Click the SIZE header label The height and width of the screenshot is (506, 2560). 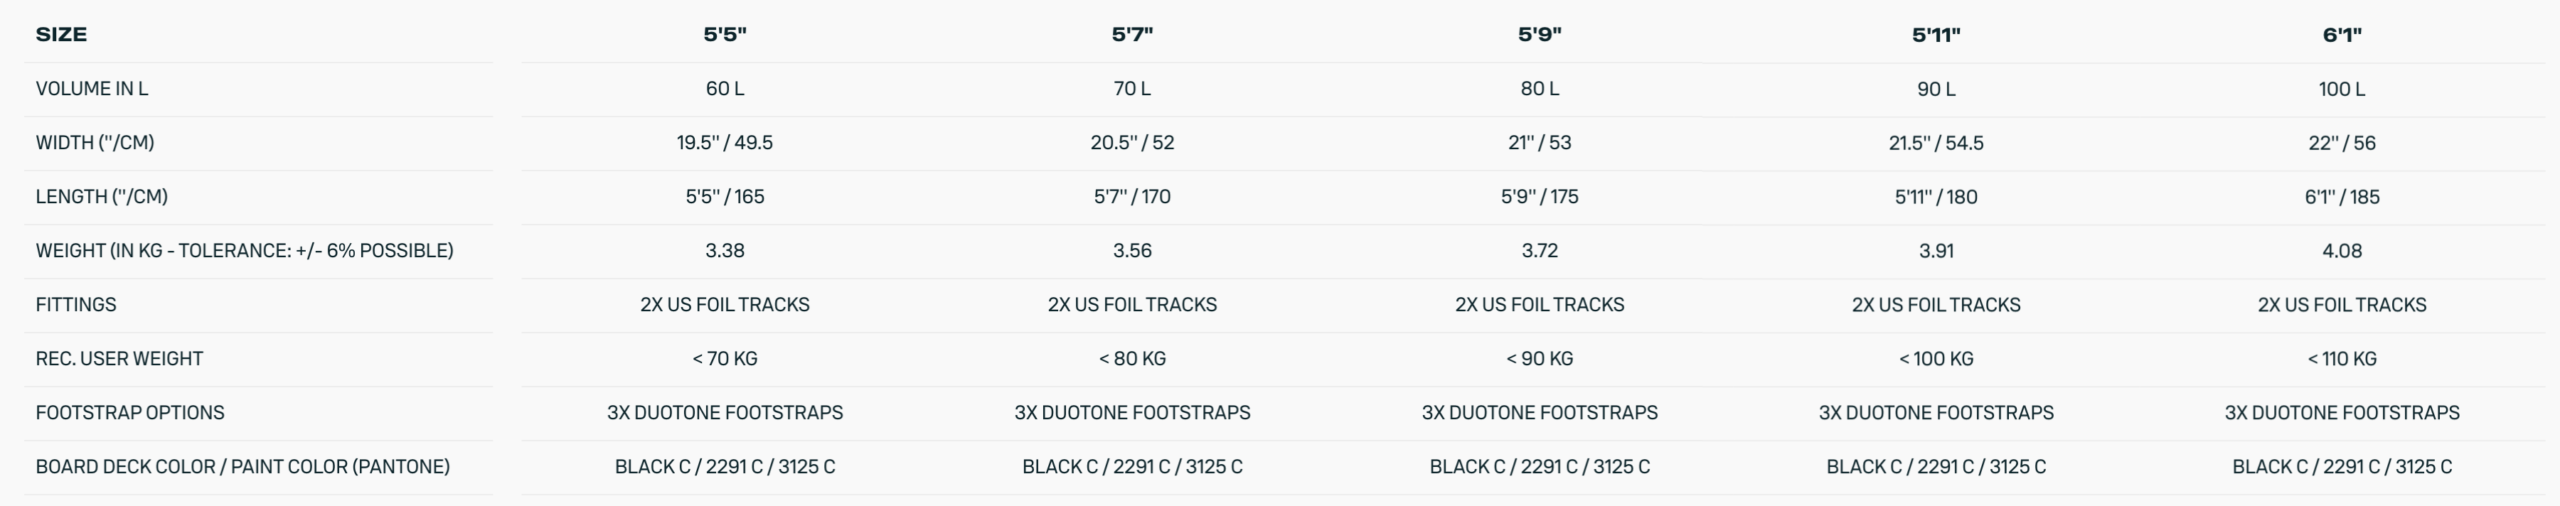coord(61,35)
